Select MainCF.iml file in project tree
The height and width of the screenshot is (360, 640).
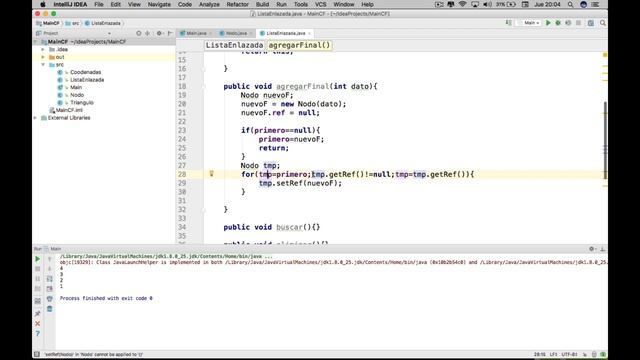click(x=69, y=110)
